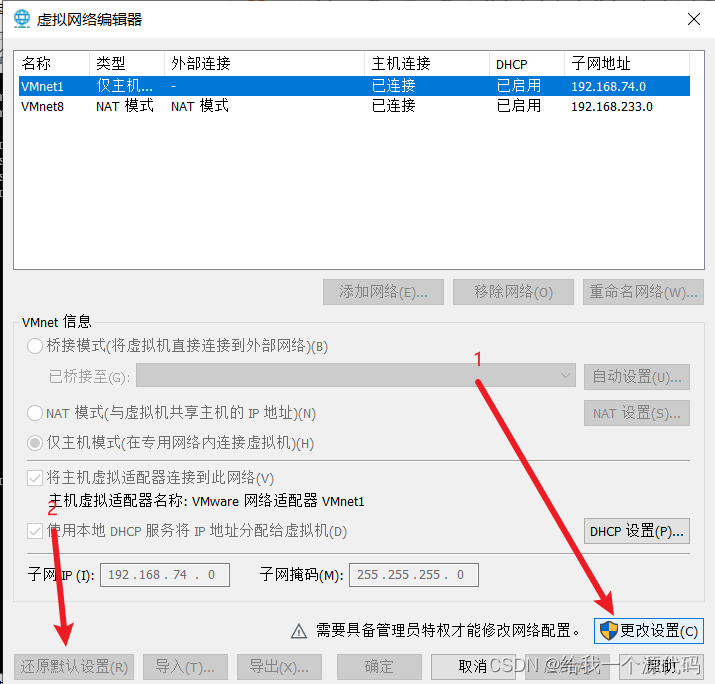Screen dimensions: 715x684
Task: Click VMnet1 已连接 host connection cell
Action: [x=394, y=86]
